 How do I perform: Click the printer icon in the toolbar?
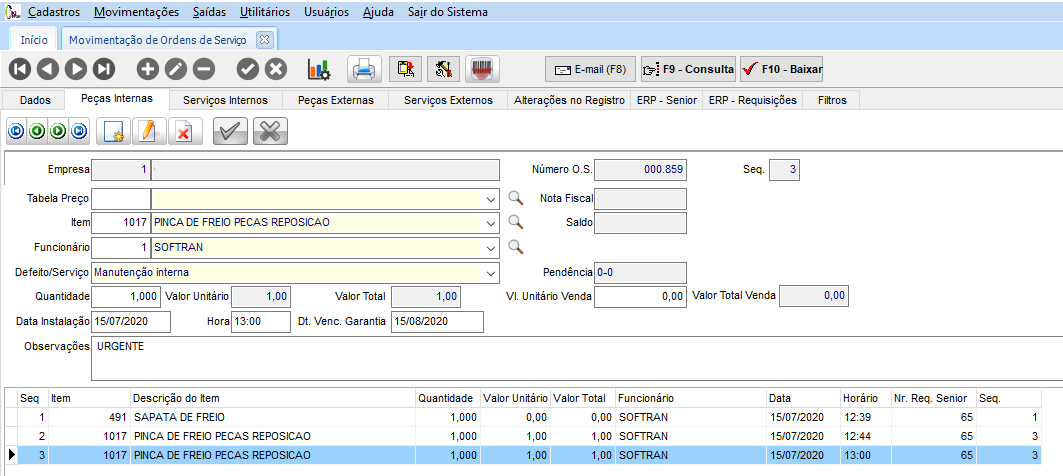365,69
